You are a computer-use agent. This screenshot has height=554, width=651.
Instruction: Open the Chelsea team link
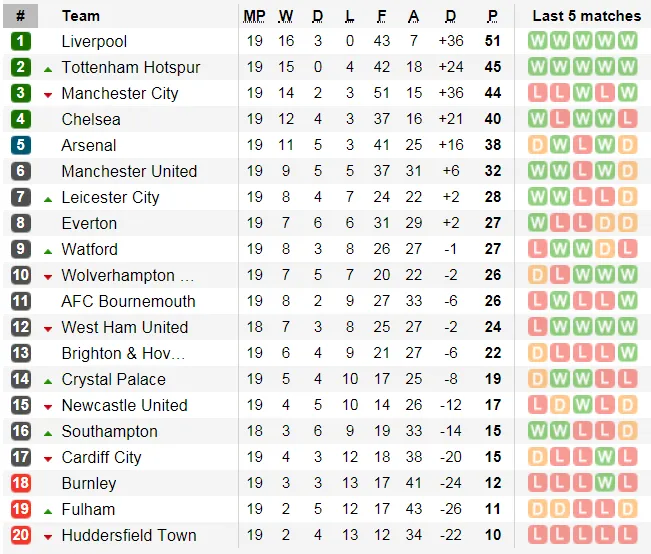click(x=91, y=119)
